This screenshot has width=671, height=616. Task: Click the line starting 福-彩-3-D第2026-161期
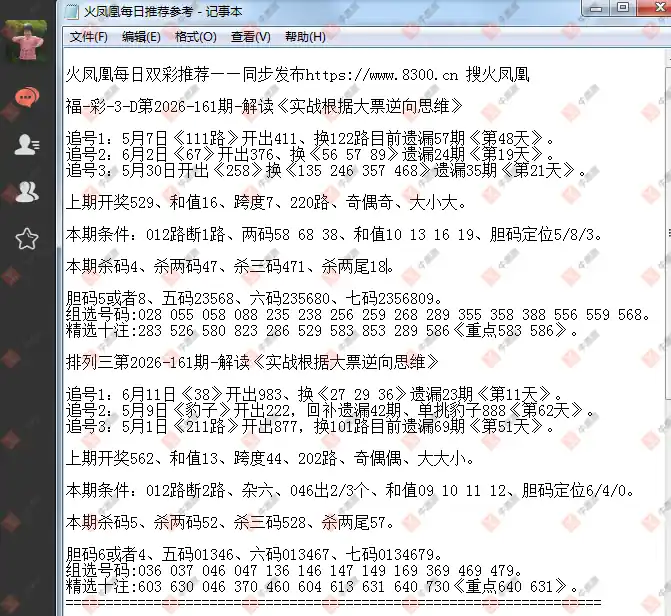pos(264,107)
